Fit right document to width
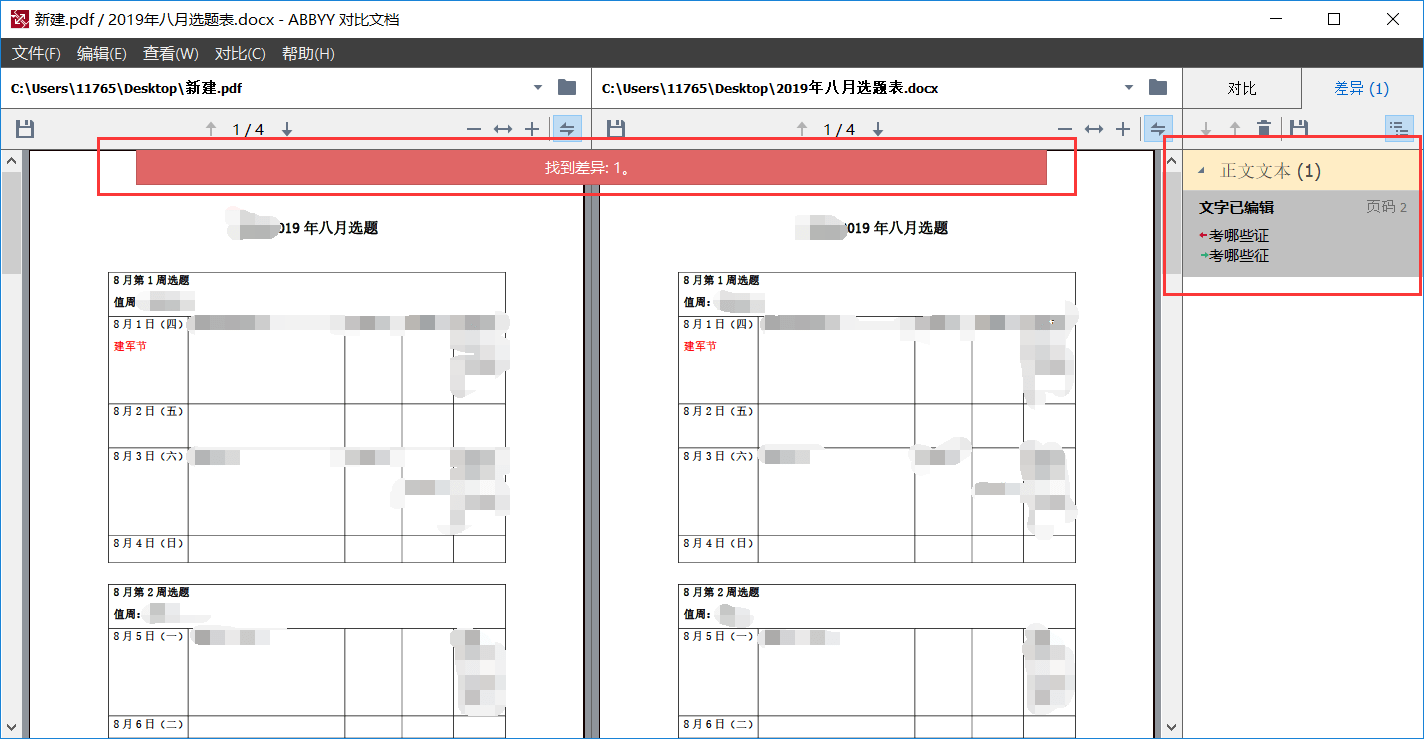 click(1094, 129)
